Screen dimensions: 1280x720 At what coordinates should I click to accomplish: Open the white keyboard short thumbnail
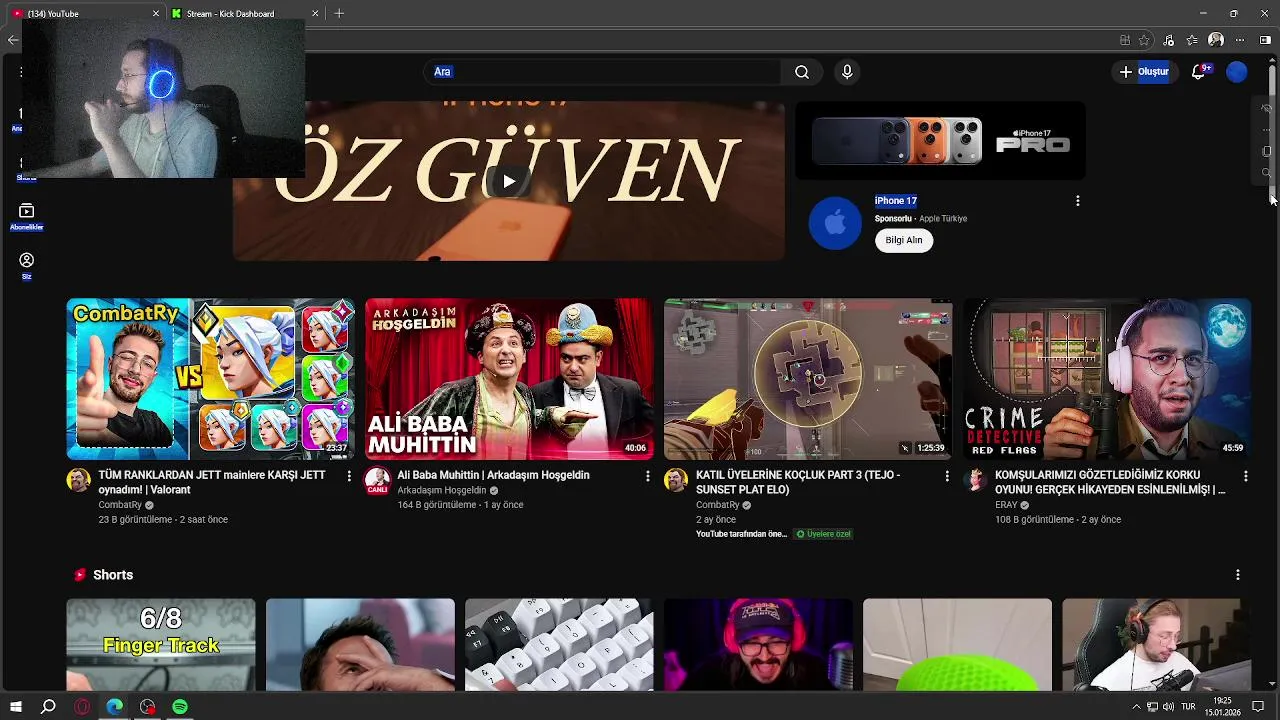[x=559, y=645]
